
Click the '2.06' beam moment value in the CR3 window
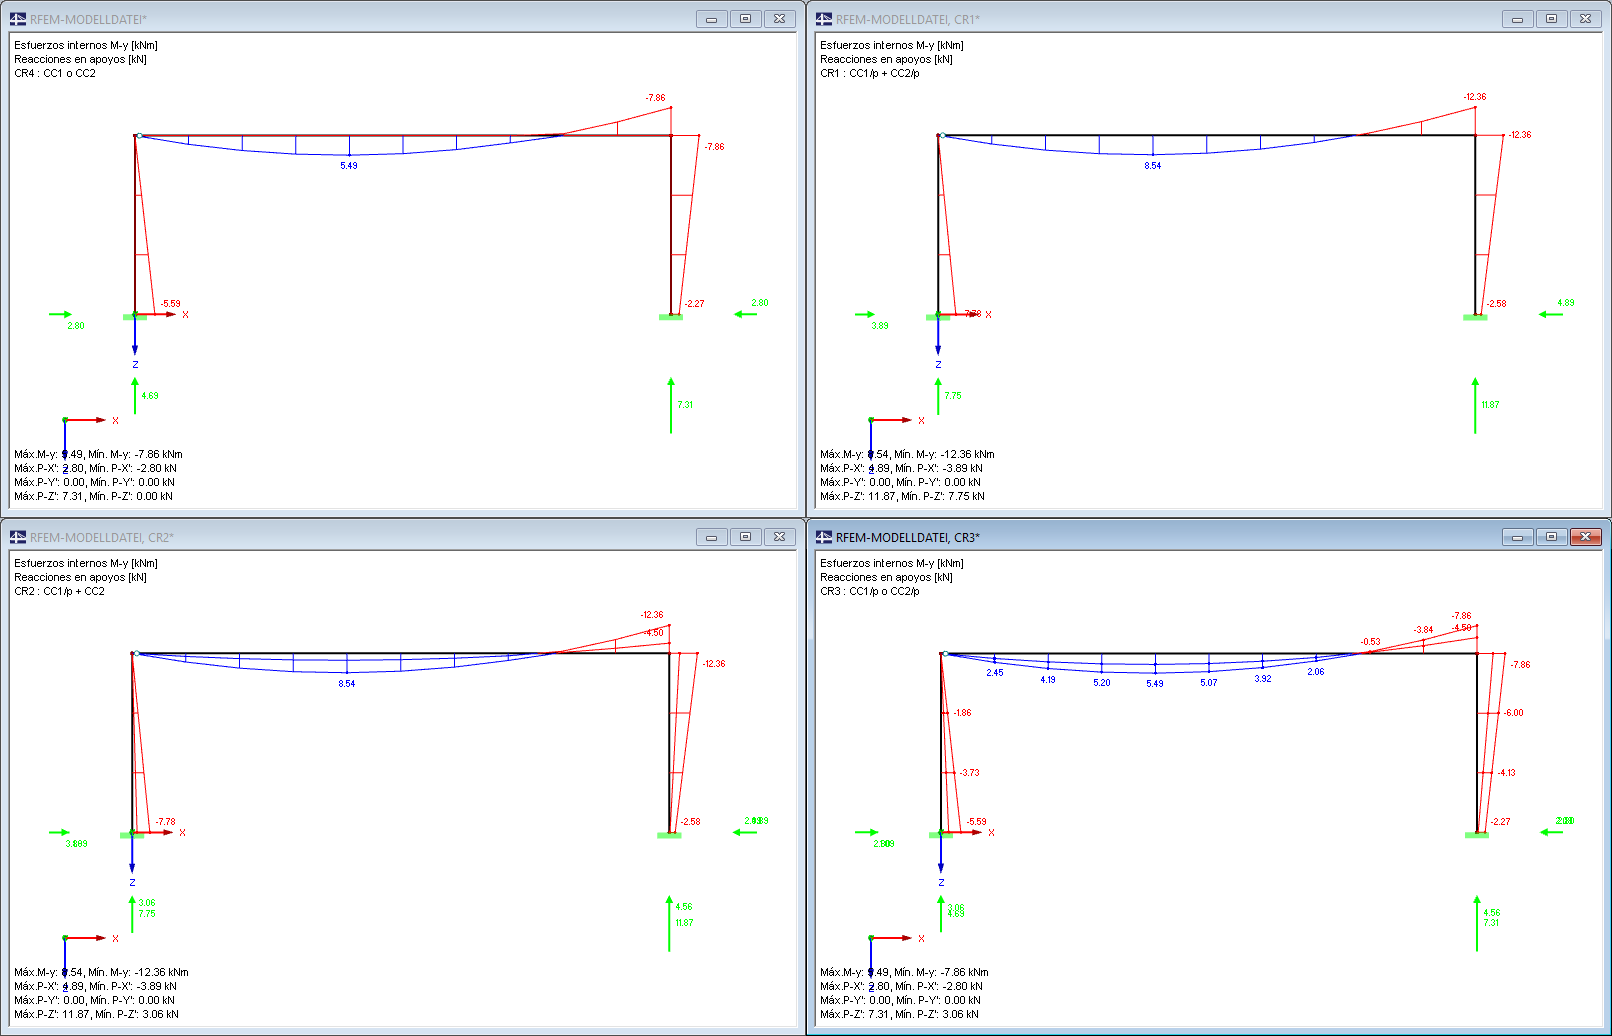[1316, 672]
